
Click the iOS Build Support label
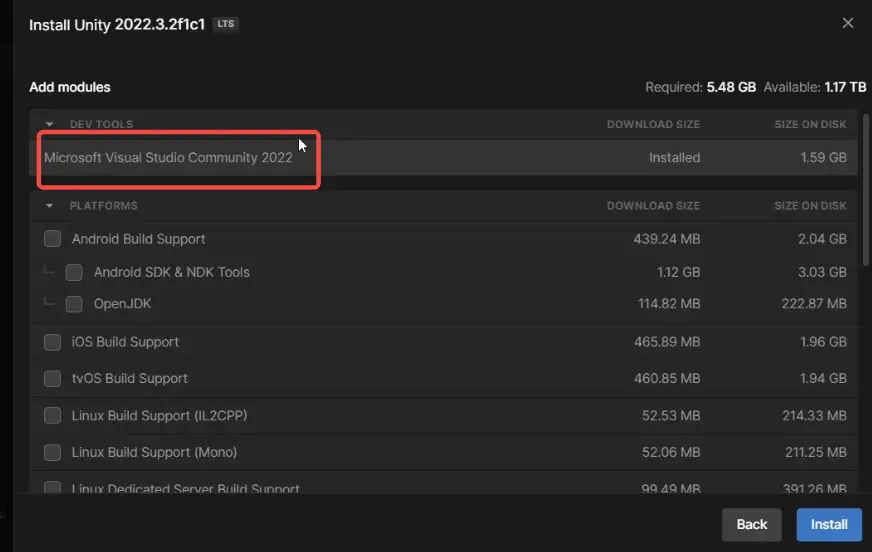click(125, 342)
